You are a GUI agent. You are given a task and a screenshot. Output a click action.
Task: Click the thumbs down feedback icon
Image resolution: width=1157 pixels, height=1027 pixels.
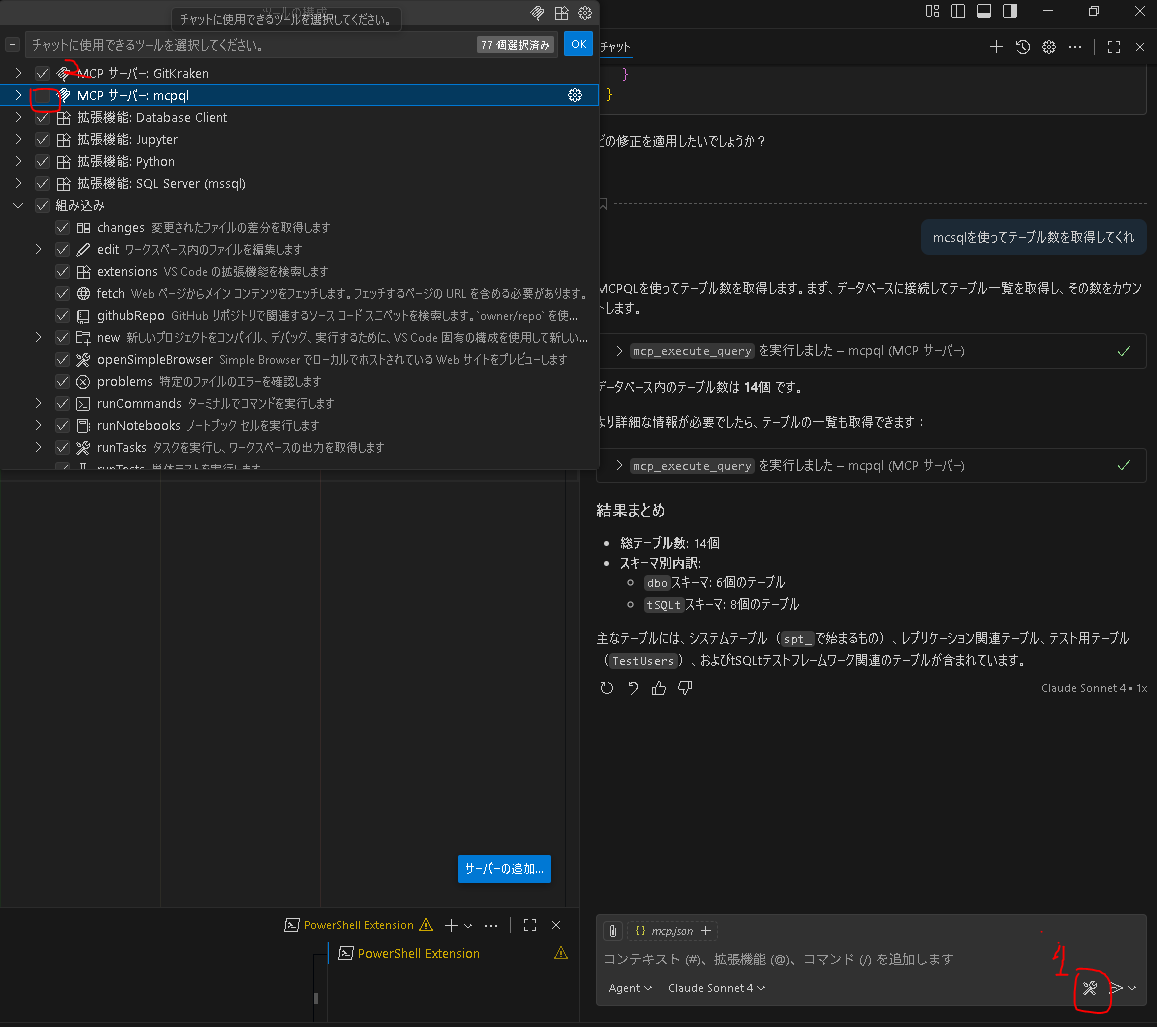tap(685, 688)
